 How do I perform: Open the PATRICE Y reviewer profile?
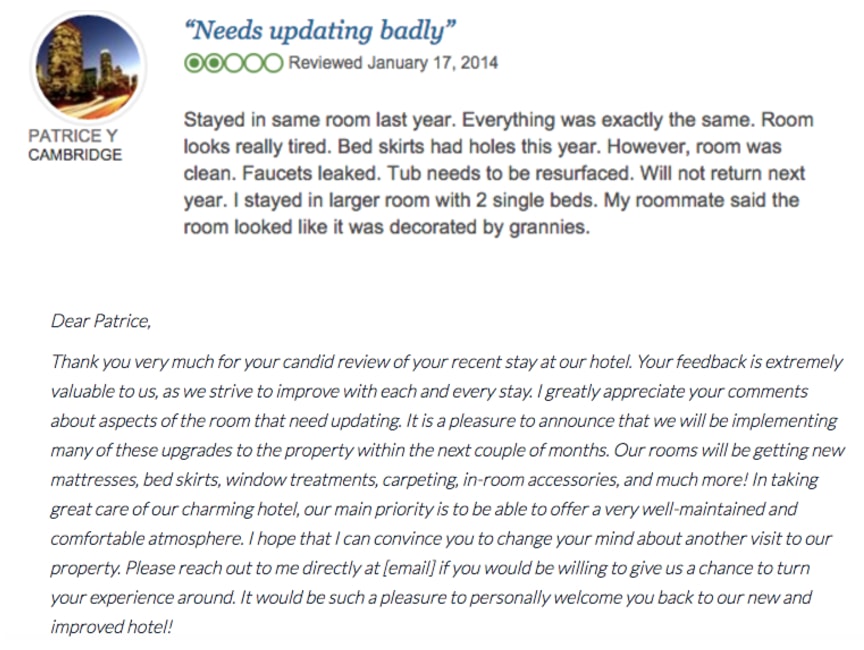(x=74, y=136)
